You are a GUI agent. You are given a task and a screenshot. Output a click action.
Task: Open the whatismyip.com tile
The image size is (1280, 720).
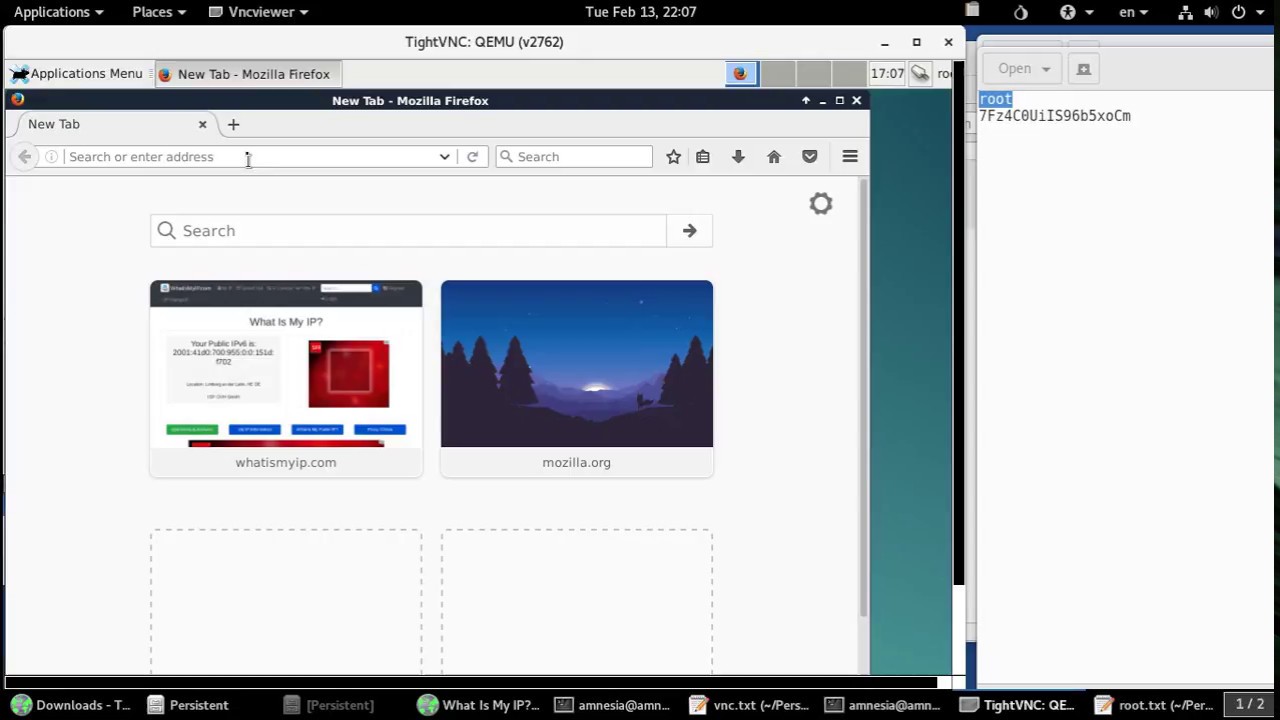[x=286, y=379]
